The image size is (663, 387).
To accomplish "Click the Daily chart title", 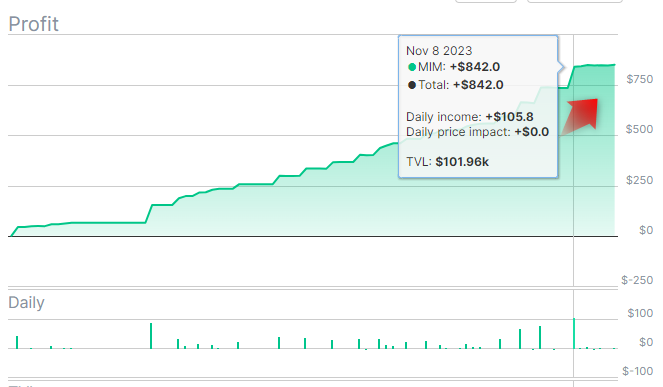I will coord(26,303).
